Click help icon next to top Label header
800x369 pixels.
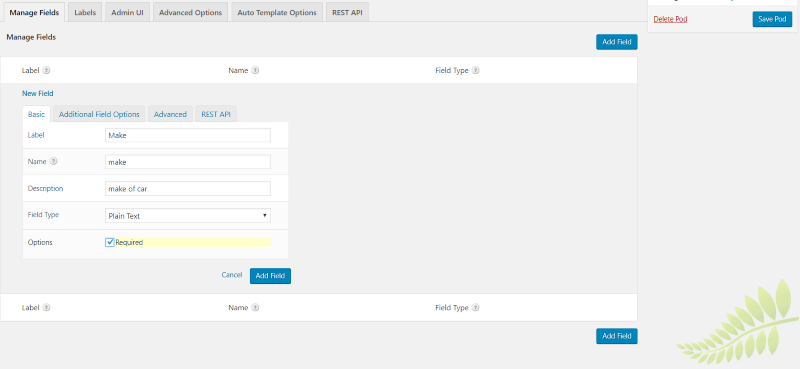(x=46, y=70)
